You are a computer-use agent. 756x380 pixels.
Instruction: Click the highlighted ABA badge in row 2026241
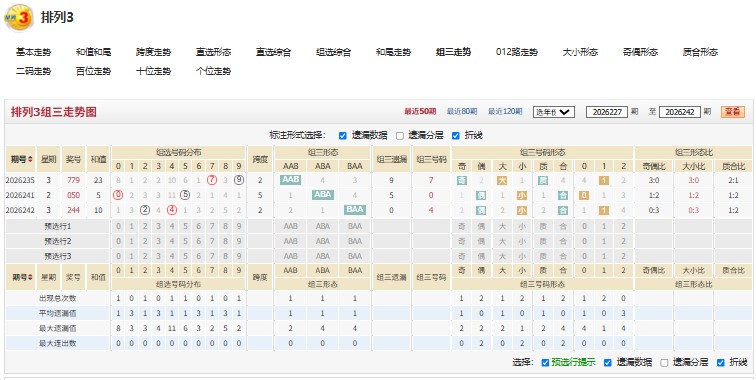(323, 195)
